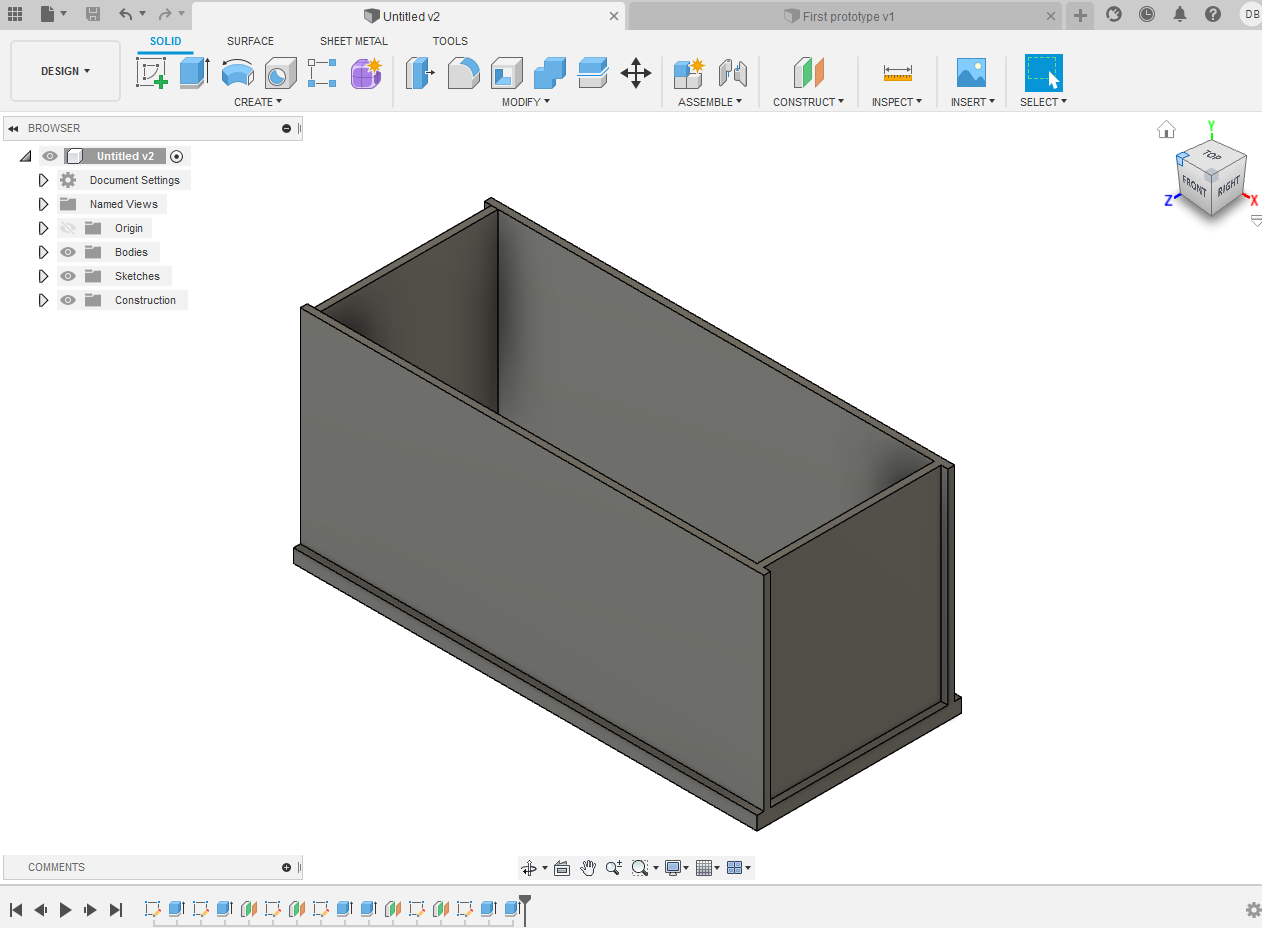Play through the design timeline history

pos(64,910)
